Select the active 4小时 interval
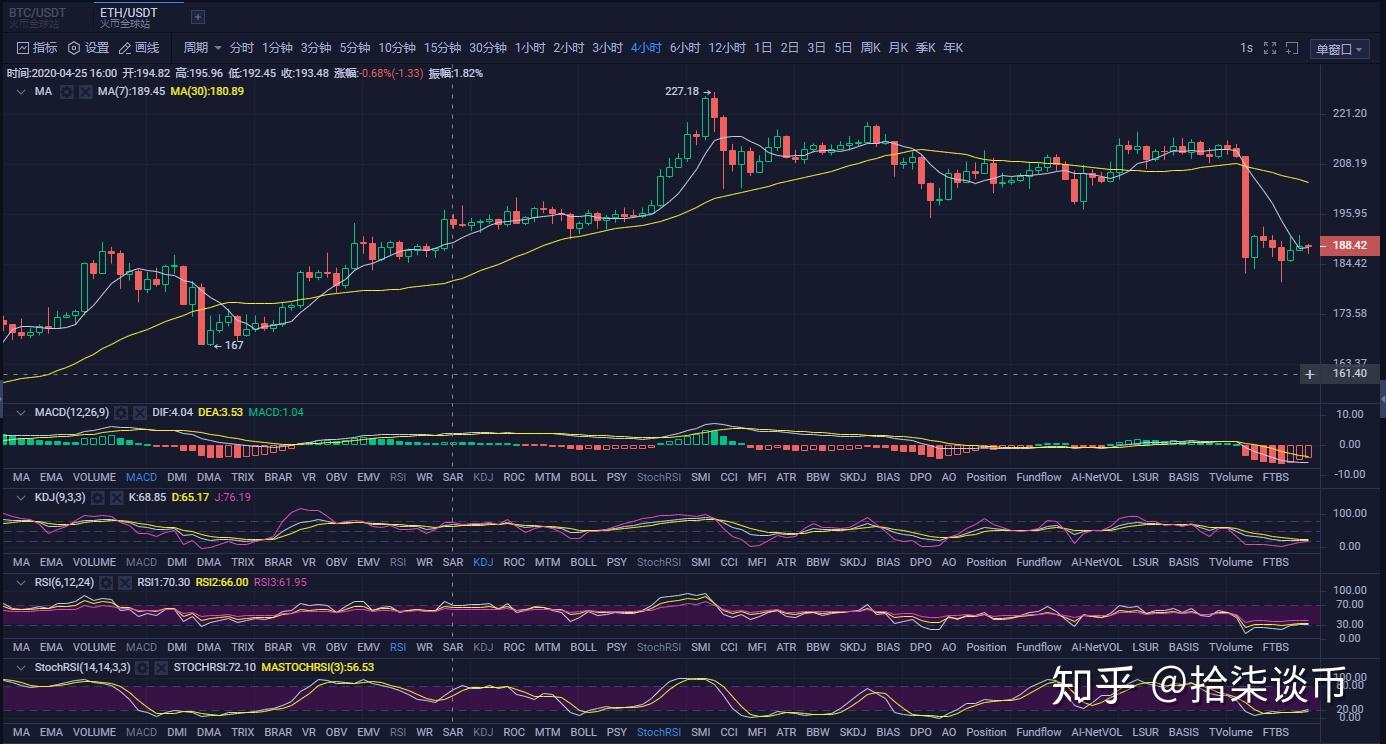The image size is (1386, 744). coord(646,48)
